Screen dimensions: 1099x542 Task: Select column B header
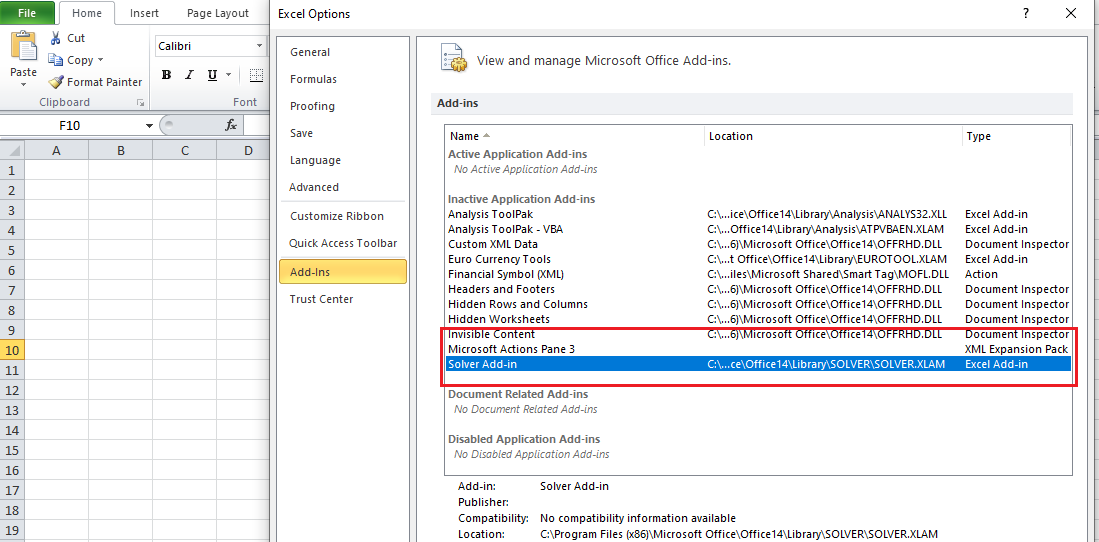pos(121,150)
